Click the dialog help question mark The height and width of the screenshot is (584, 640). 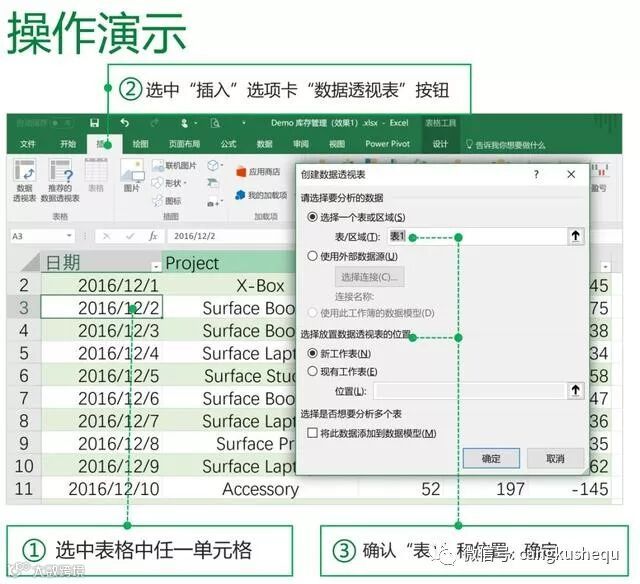[x=536, y=175]
